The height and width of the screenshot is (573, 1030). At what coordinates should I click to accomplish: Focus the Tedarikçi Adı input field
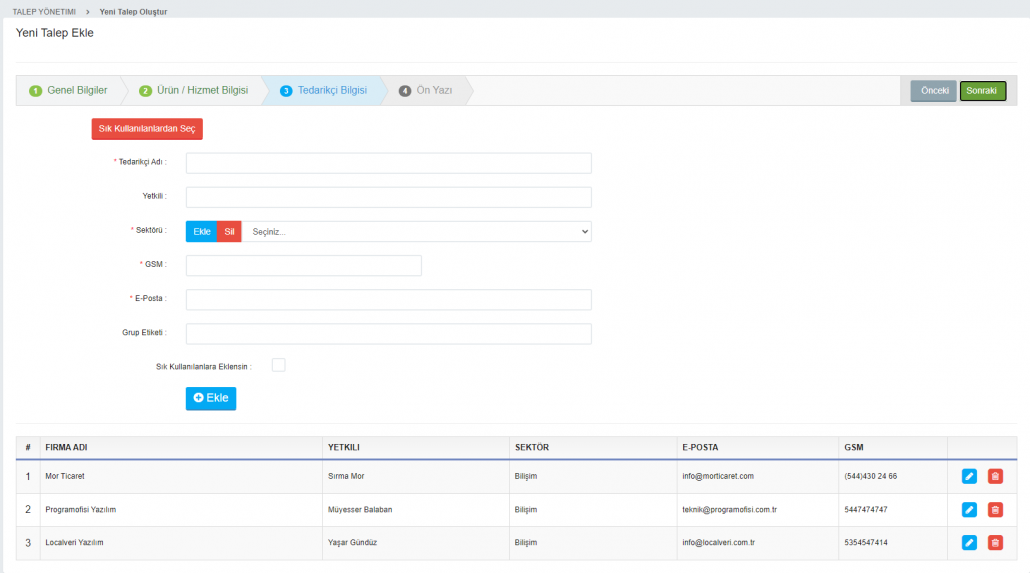coord(388,163)
